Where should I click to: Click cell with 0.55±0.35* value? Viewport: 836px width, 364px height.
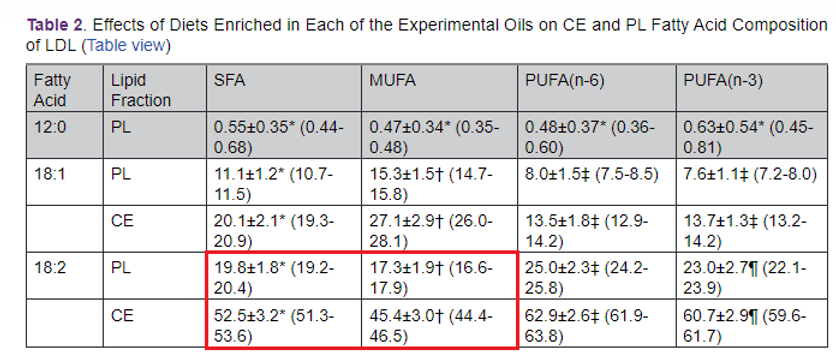click(x=284, y=135)
